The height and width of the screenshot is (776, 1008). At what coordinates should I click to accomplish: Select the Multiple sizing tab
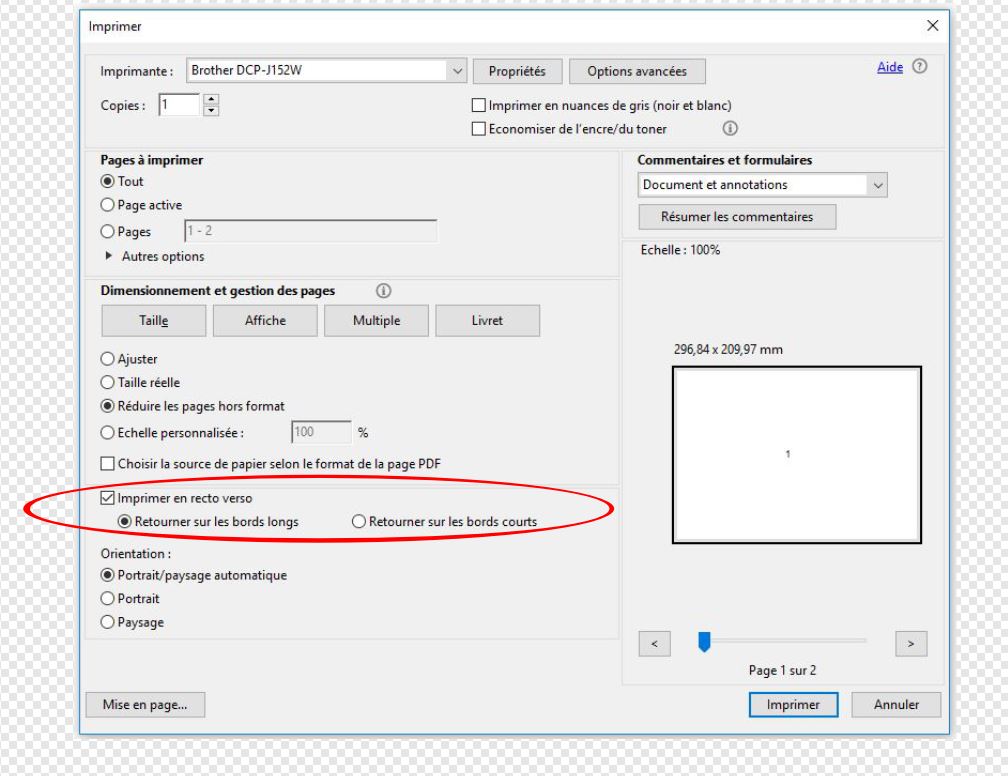click(x=376, y=320)
